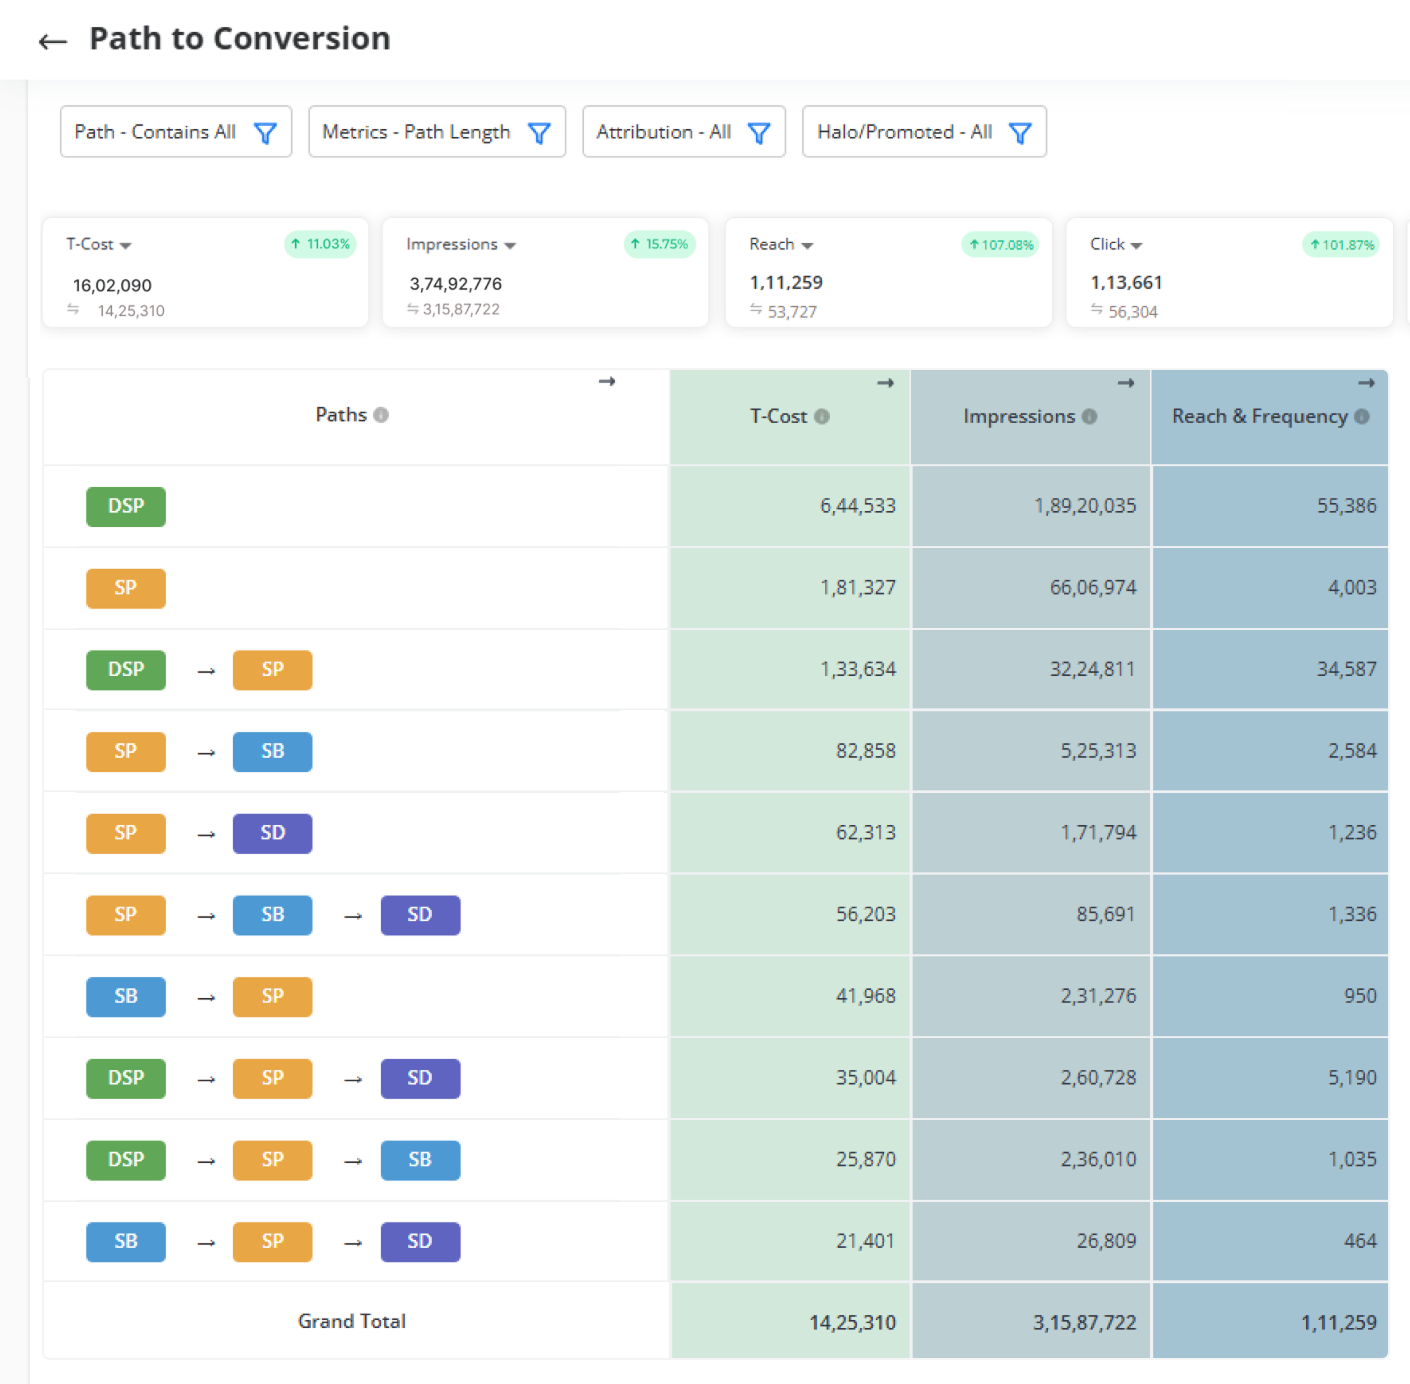Click the Attribution - All filter funnel icon

tap(759, 133)
